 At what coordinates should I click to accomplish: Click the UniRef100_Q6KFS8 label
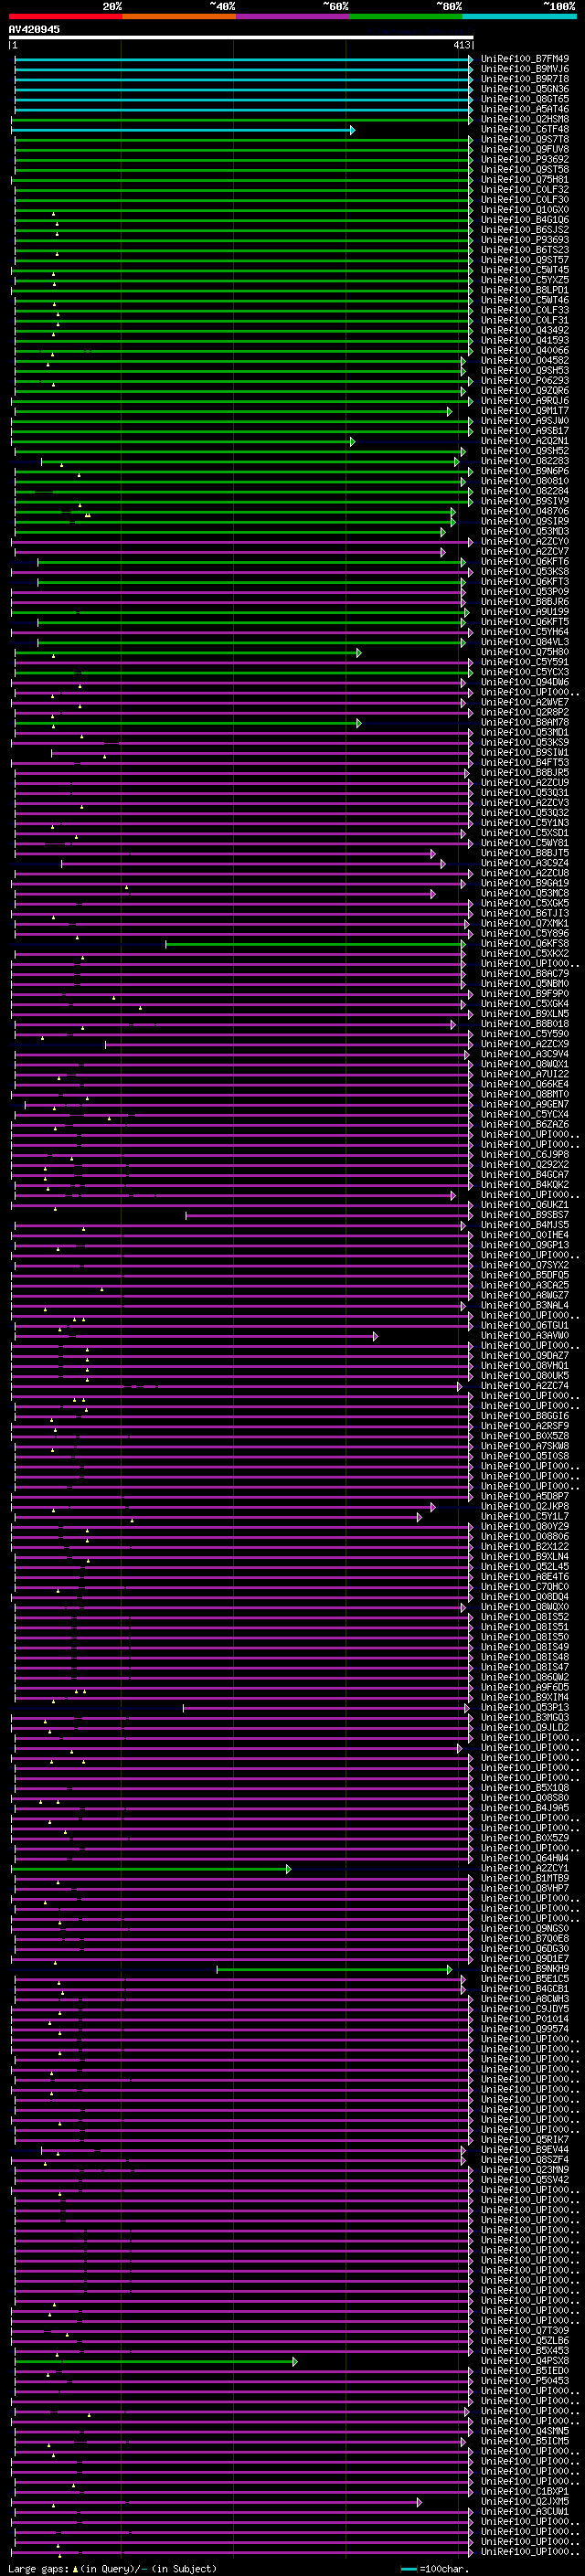(525, 942)
